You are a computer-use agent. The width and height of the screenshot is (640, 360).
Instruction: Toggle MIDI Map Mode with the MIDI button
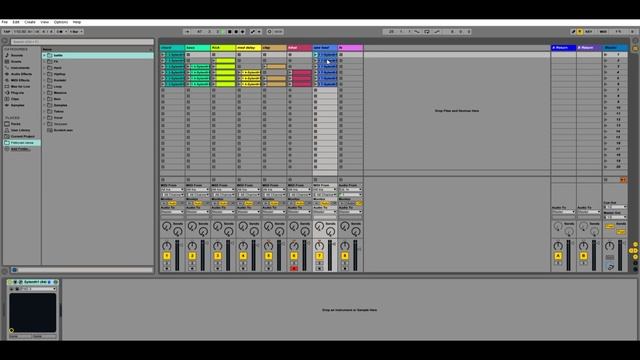click(x=603, y=31)
